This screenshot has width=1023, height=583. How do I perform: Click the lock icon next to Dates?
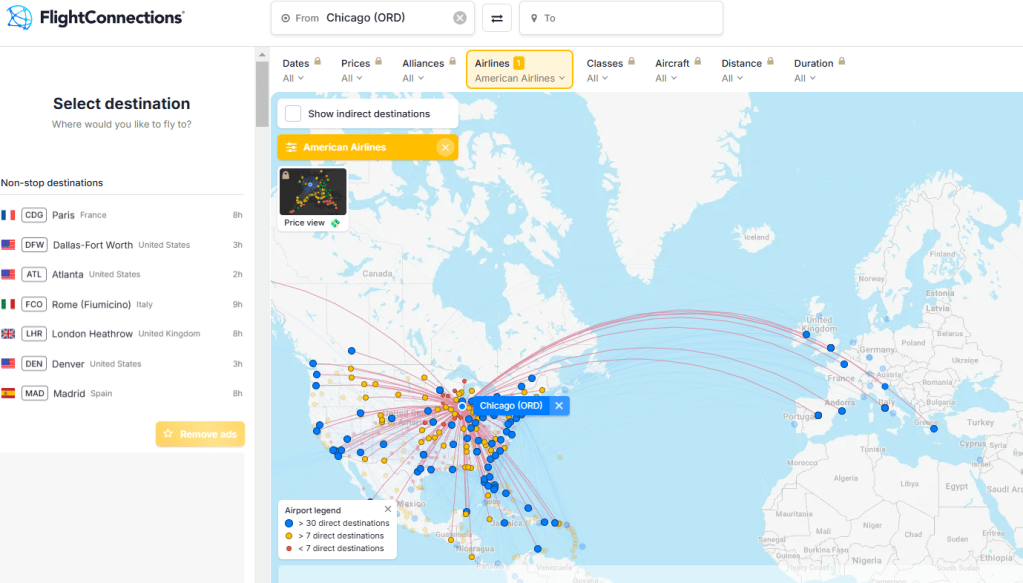318,62
